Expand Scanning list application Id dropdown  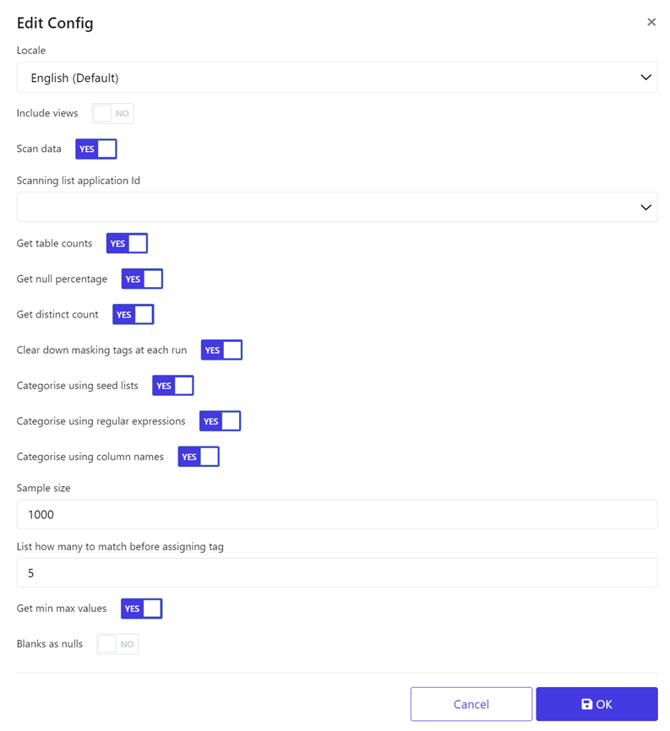(x=337, y=207)
